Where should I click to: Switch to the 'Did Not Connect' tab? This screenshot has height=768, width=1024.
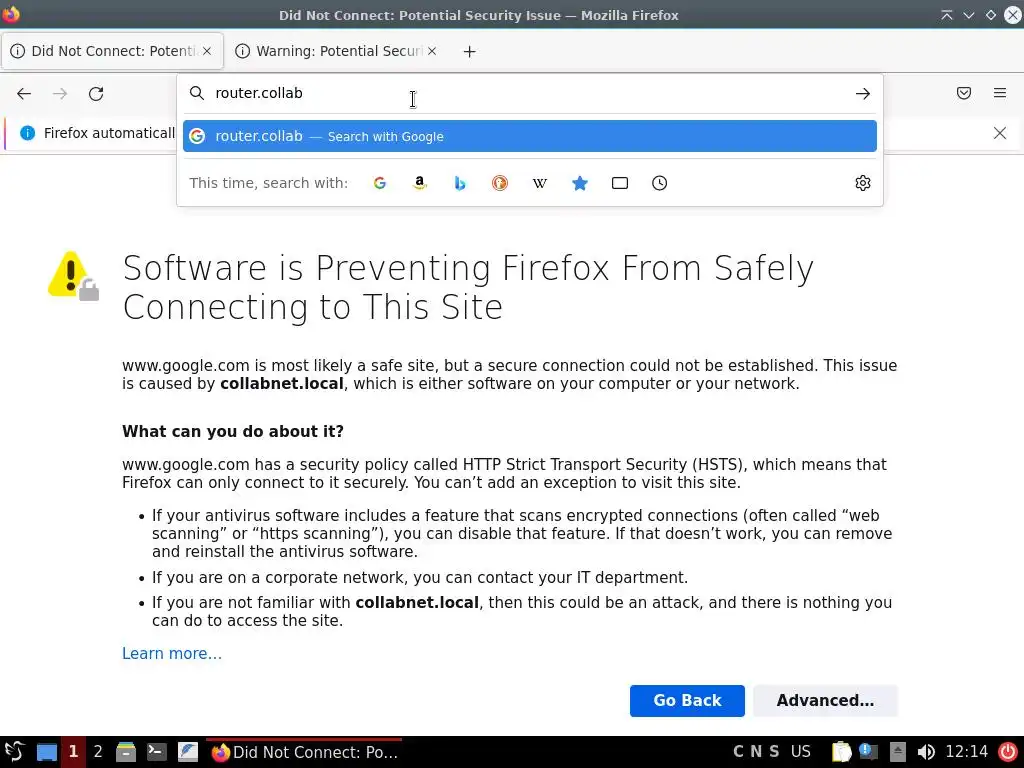click(112, 51)
